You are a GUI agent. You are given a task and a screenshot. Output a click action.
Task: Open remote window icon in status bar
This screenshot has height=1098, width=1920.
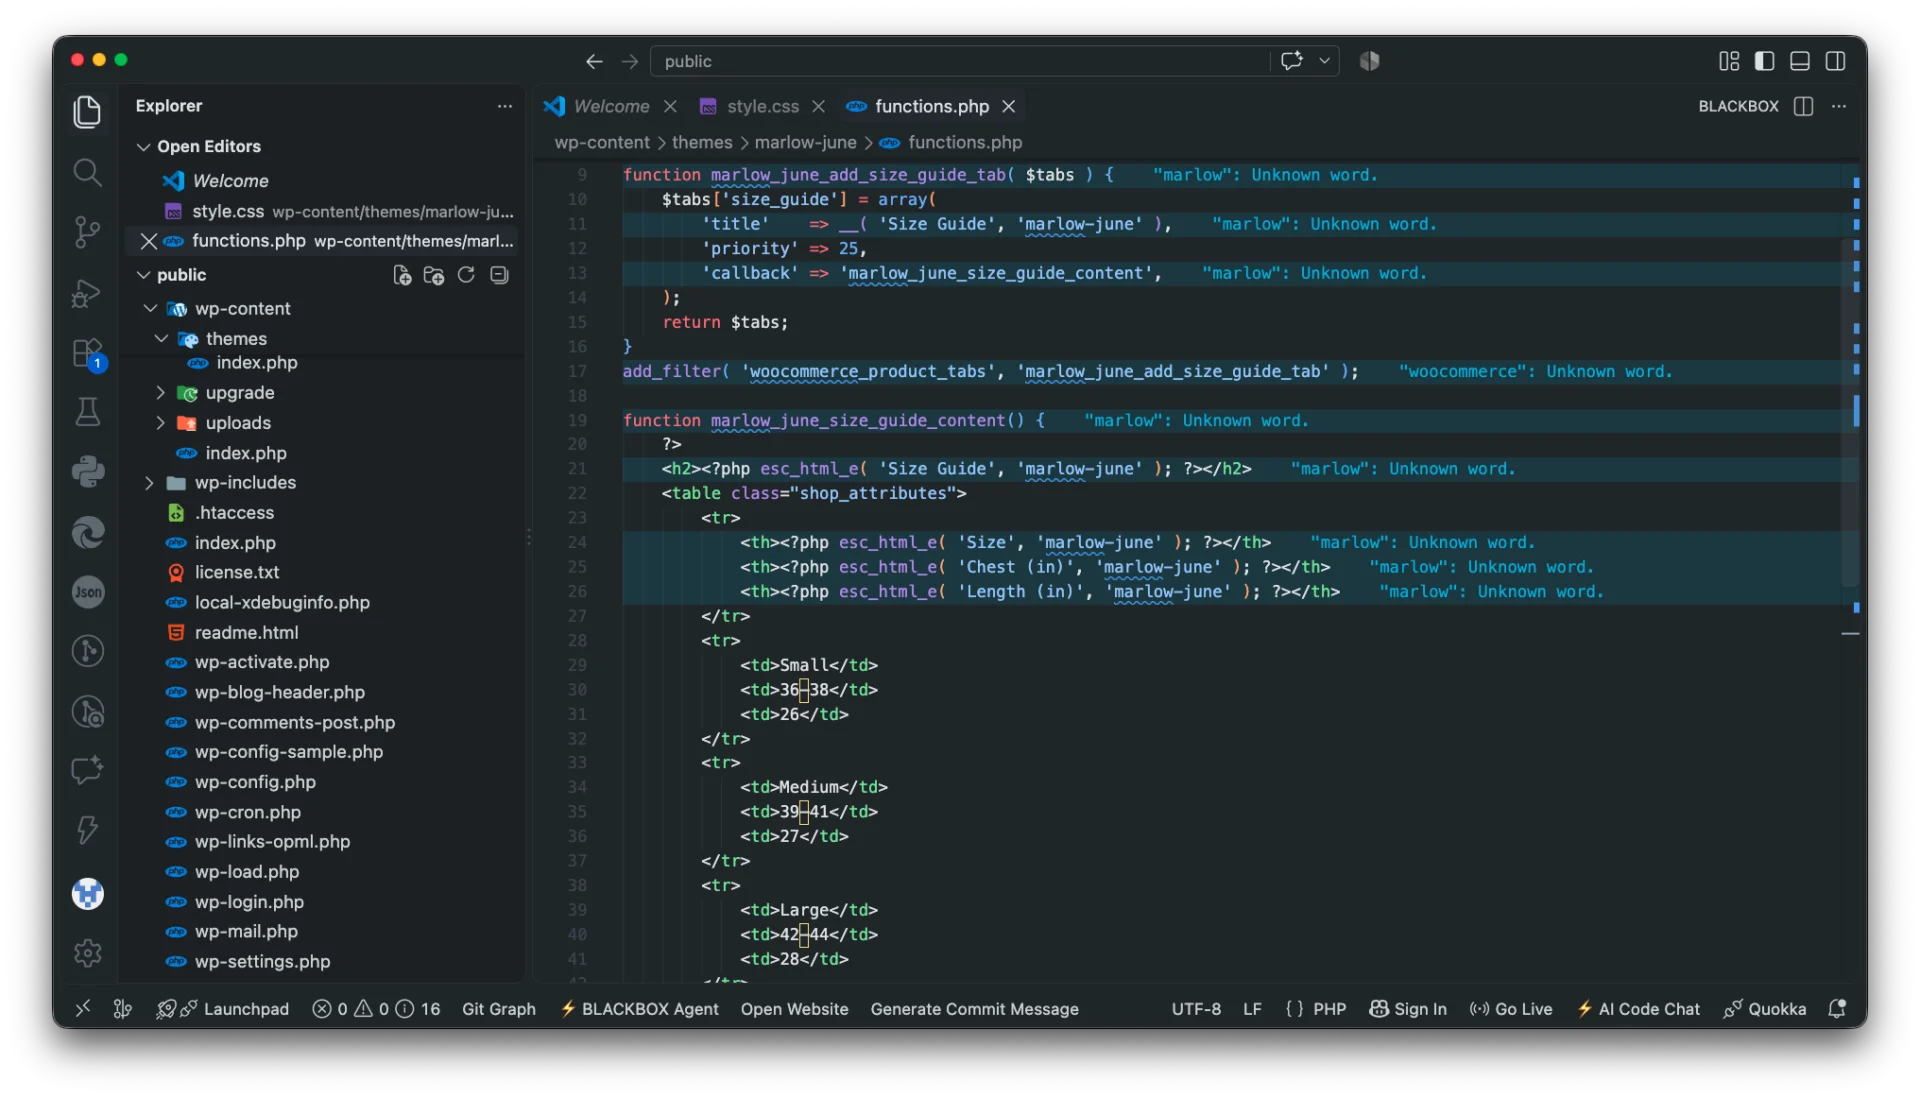coord(83,1008)
